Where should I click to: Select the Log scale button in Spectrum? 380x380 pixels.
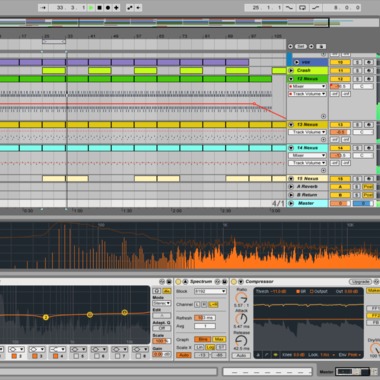click(x=210, y=347)
